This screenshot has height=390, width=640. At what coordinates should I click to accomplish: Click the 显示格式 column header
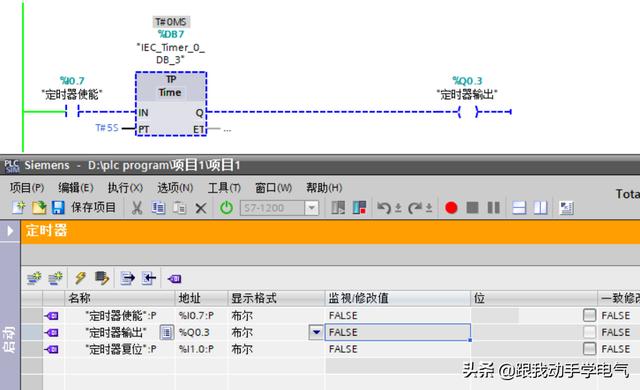[x=276, y=298]
